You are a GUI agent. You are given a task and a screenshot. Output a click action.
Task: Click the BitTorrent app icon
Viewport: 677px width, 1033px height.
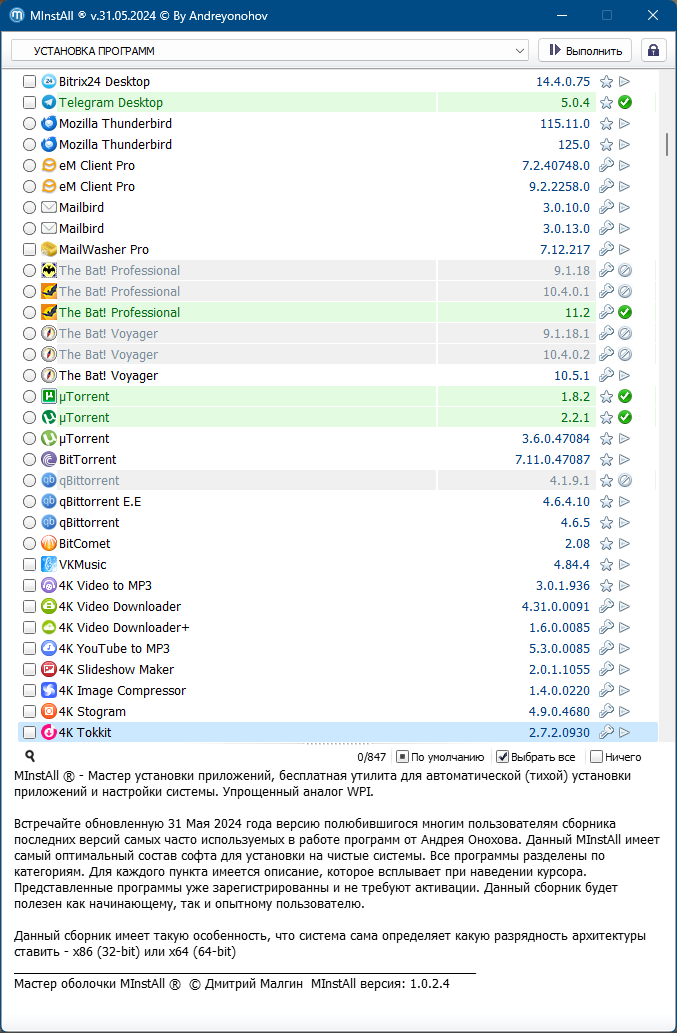[x=49, y=459]
